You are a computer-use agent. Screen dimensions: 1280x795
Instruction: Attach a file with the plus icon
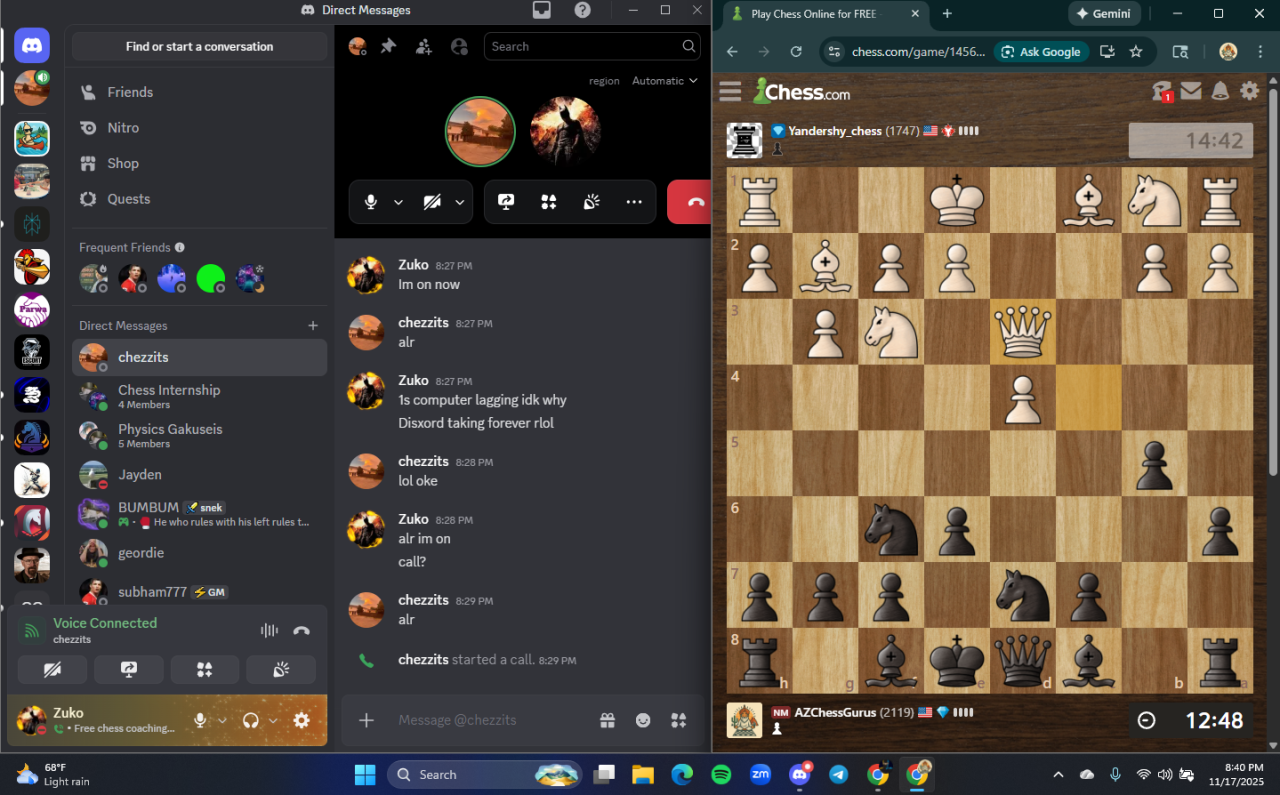(367, 720)
